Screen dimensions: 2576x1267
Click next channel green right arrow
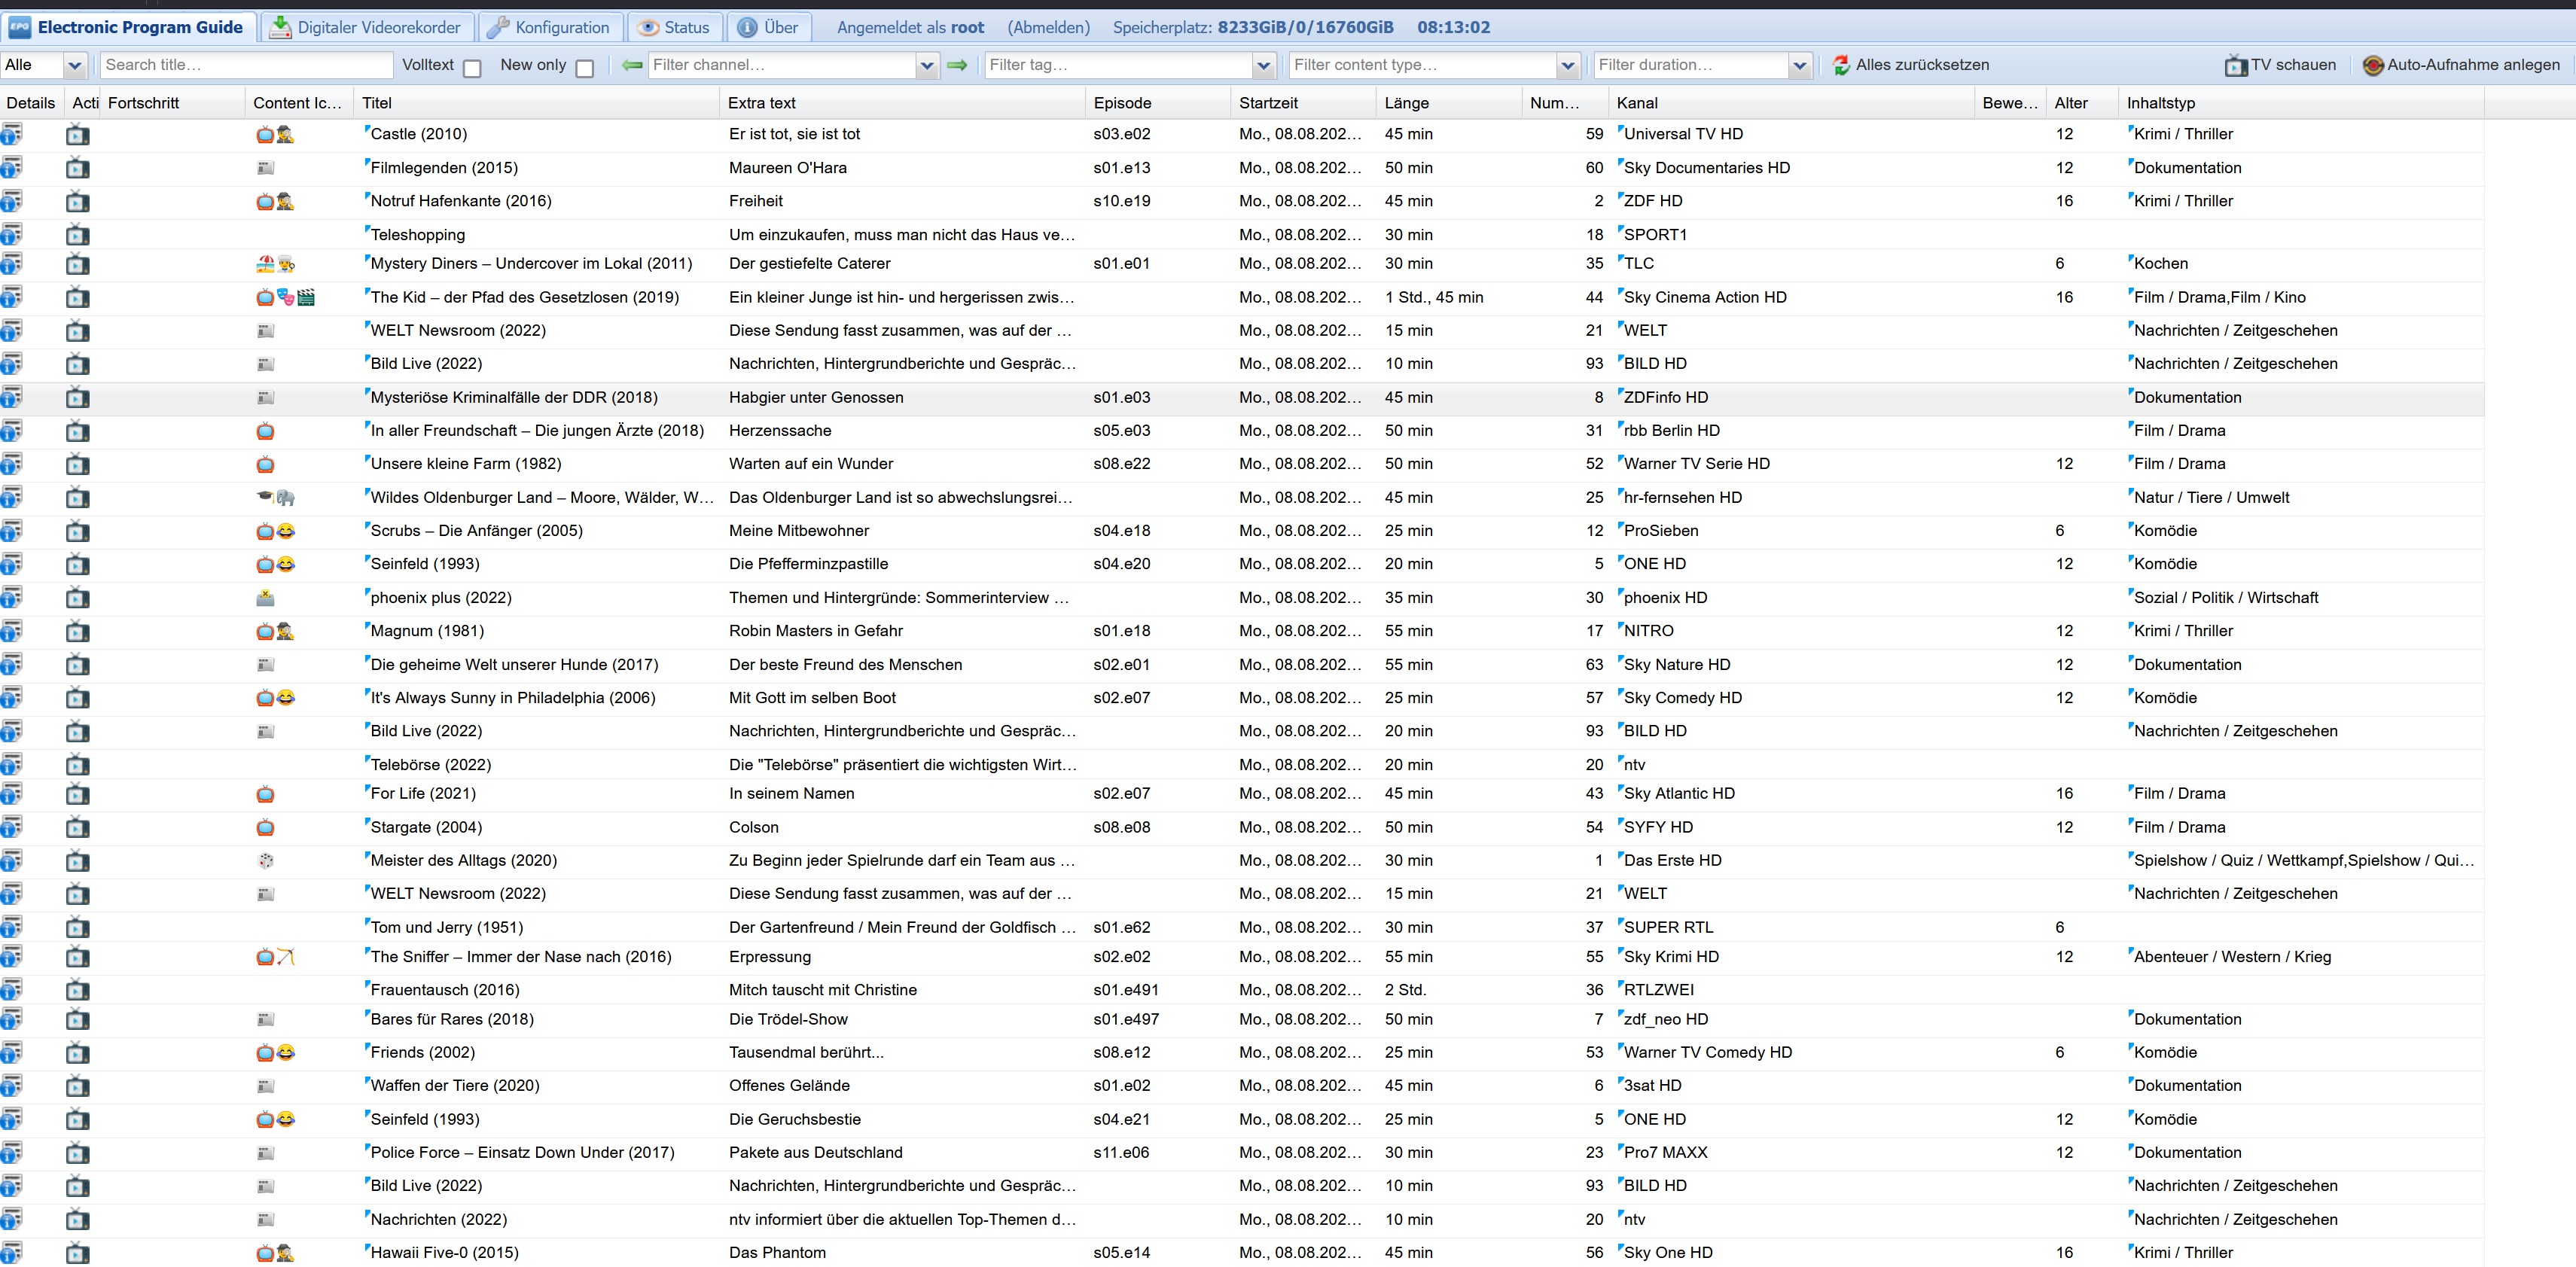tap(957, 65)
